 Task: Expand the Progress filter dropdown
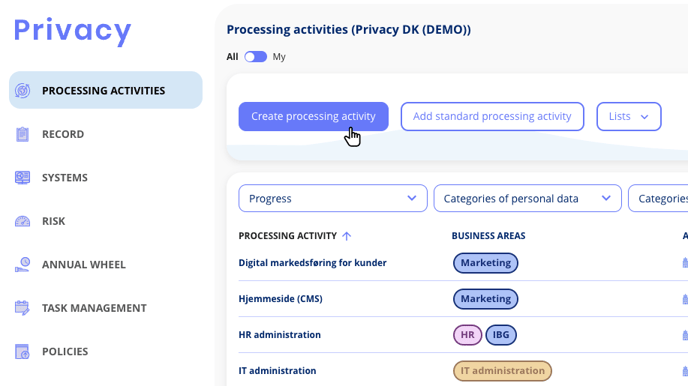point(333,198)
